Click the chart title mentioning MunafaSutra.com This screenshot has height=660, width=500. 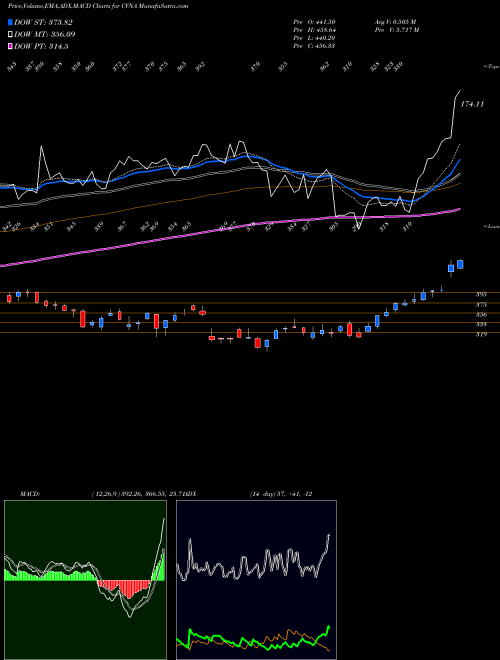[98, 6]
